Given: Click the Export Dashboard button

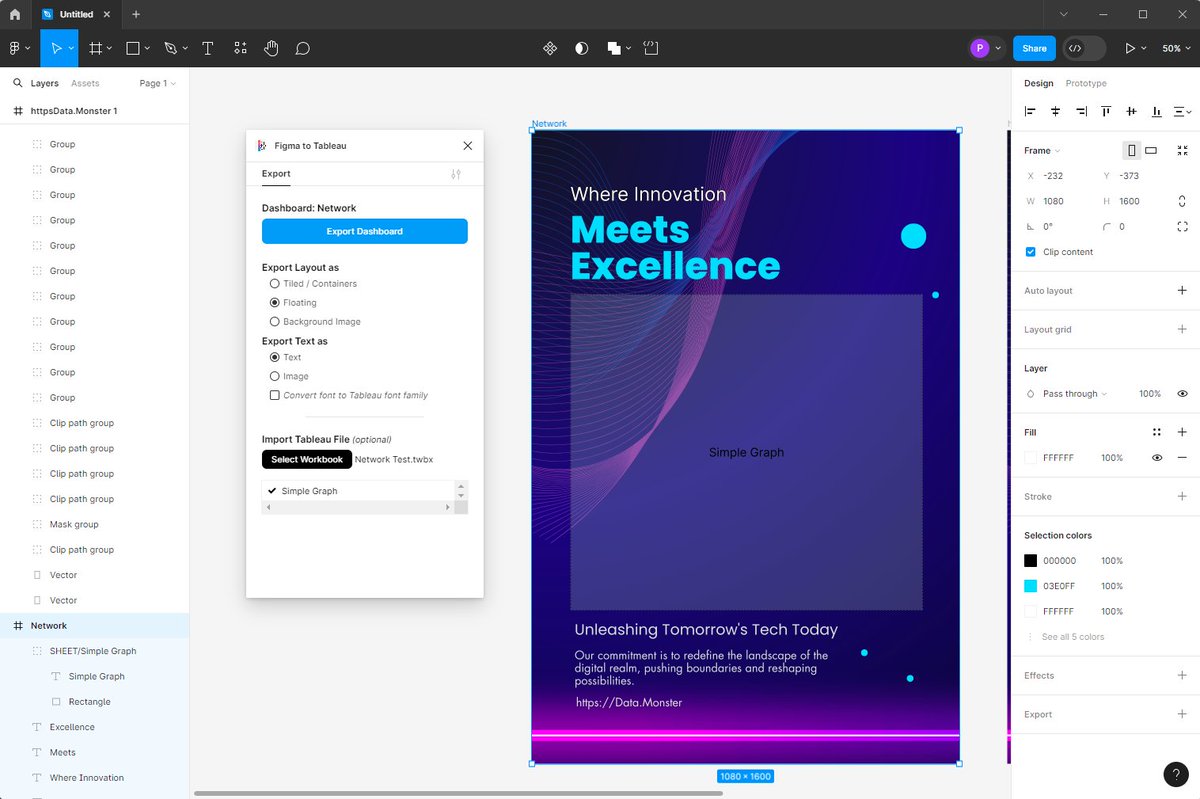Looking at the screenshot, I should tap(365, 231).
